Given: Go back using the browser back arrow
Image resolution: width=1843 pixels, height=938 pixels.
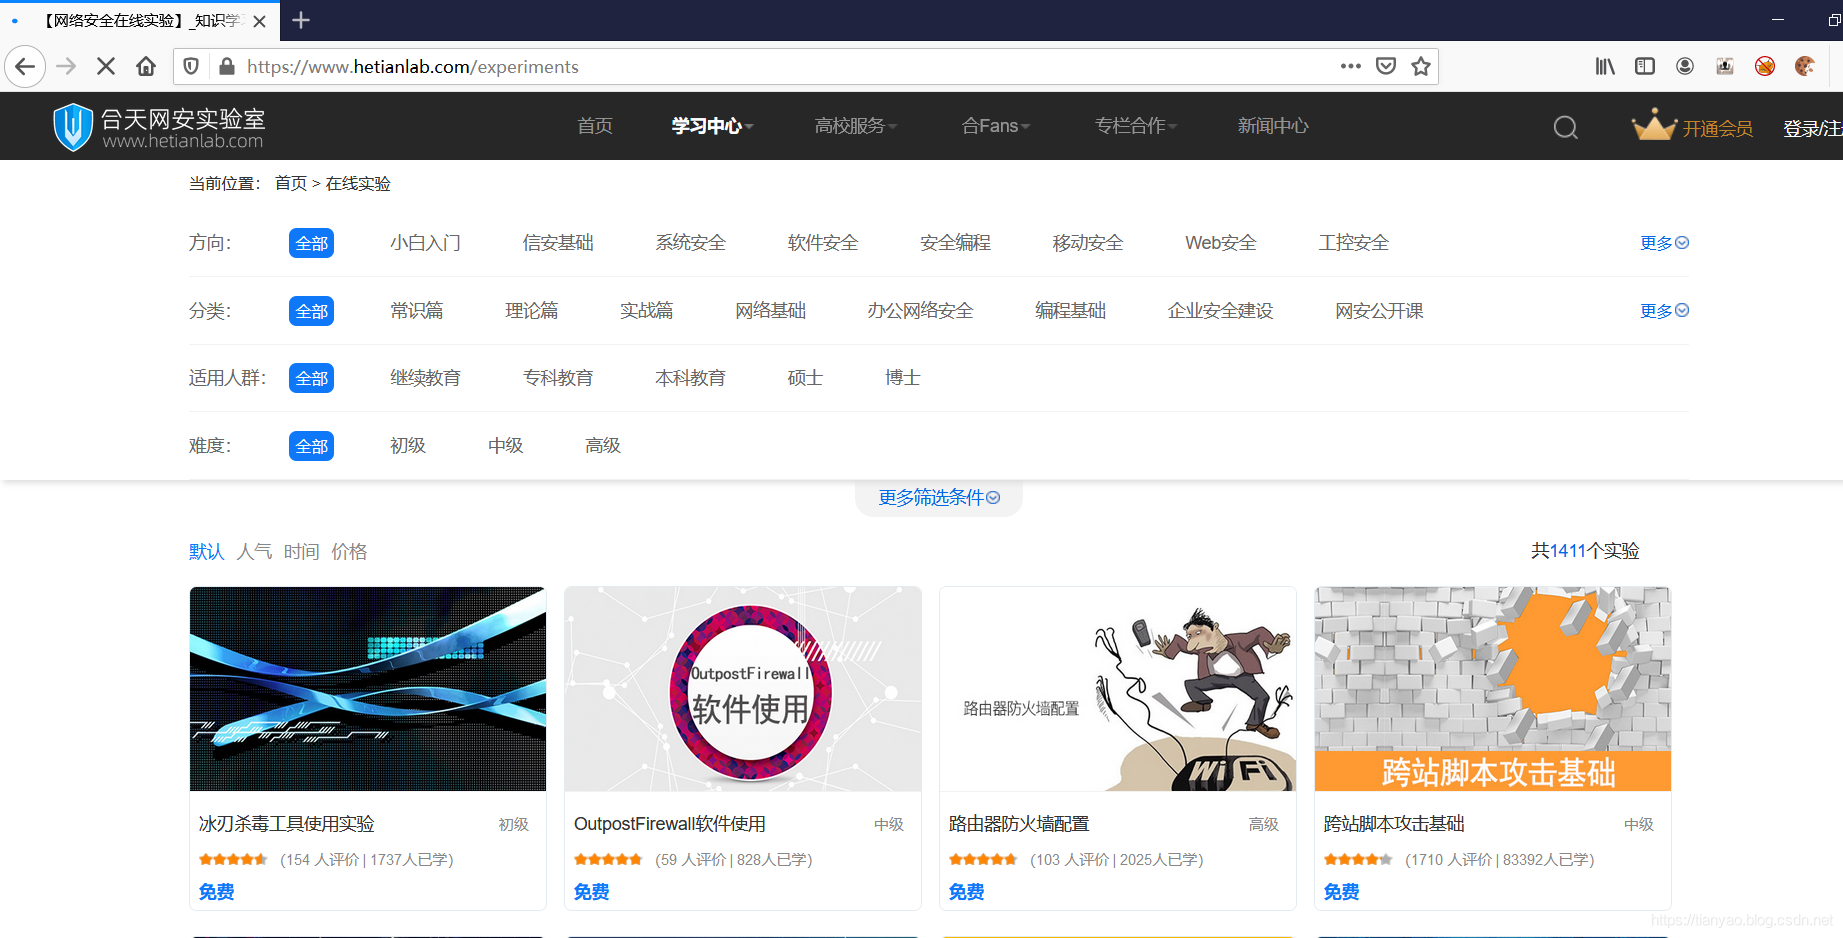Looking at the screenshot, I should tap(25, 66).
